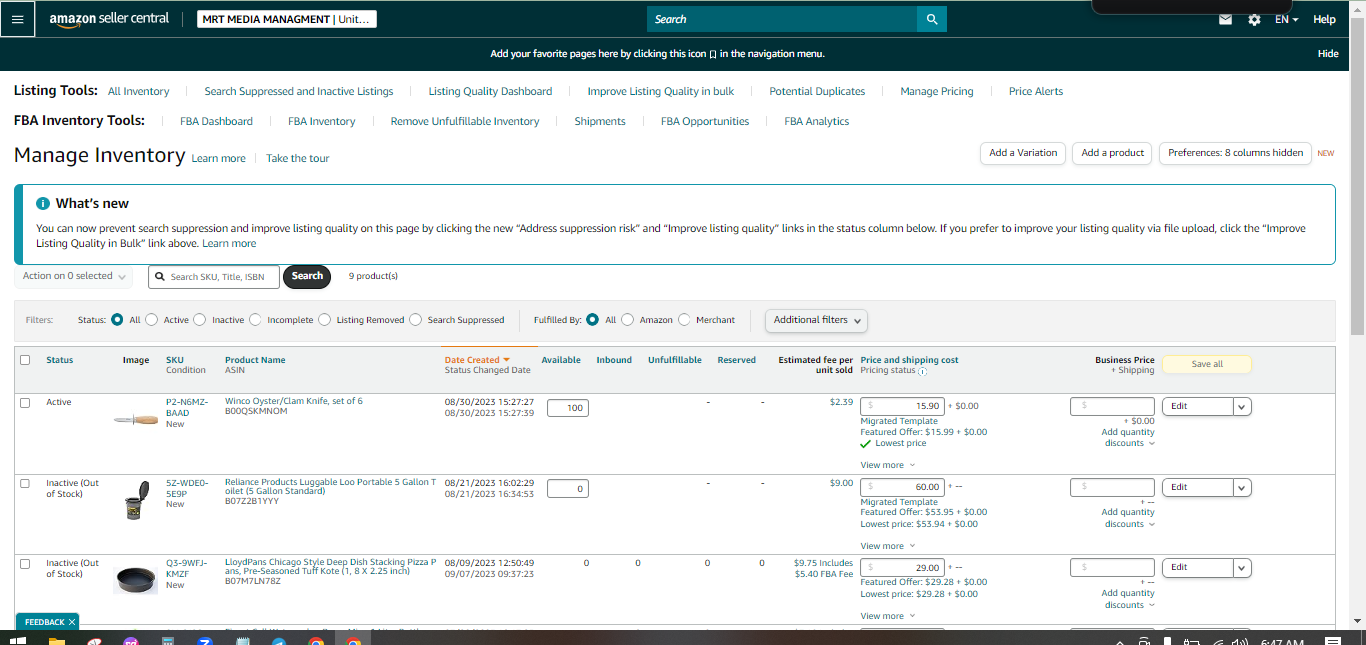Select Fulfilled By Amazon radio button

[628, 320]
